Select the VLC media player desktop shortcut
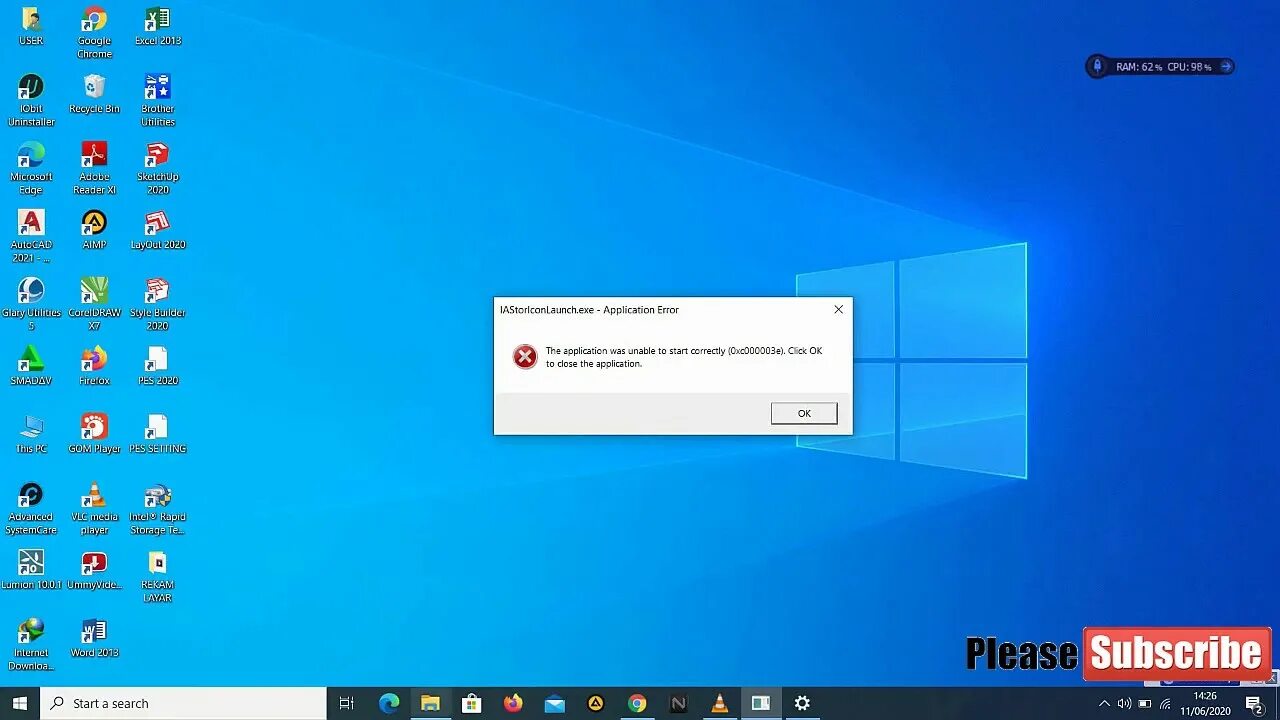 pos(94,509)
